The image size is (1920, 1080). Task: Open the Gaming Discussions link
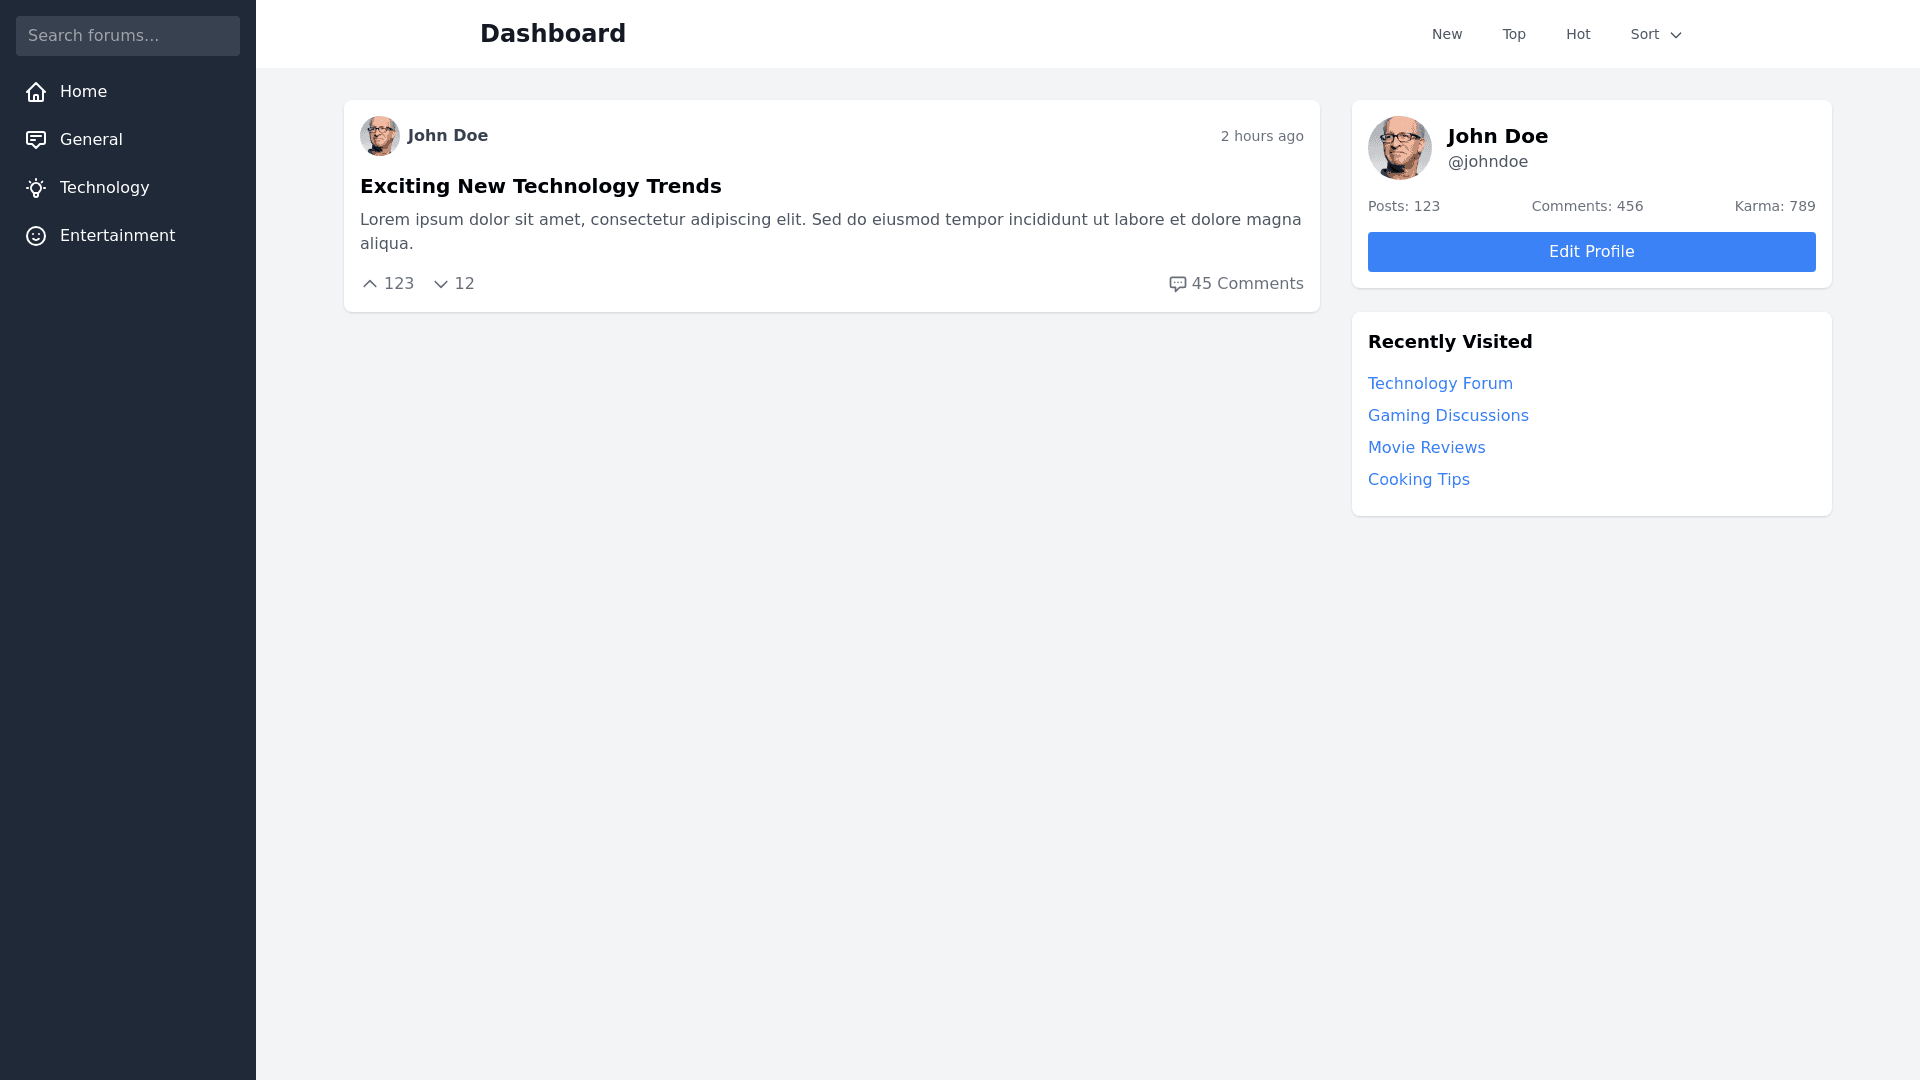click(x=1448, y=416)
